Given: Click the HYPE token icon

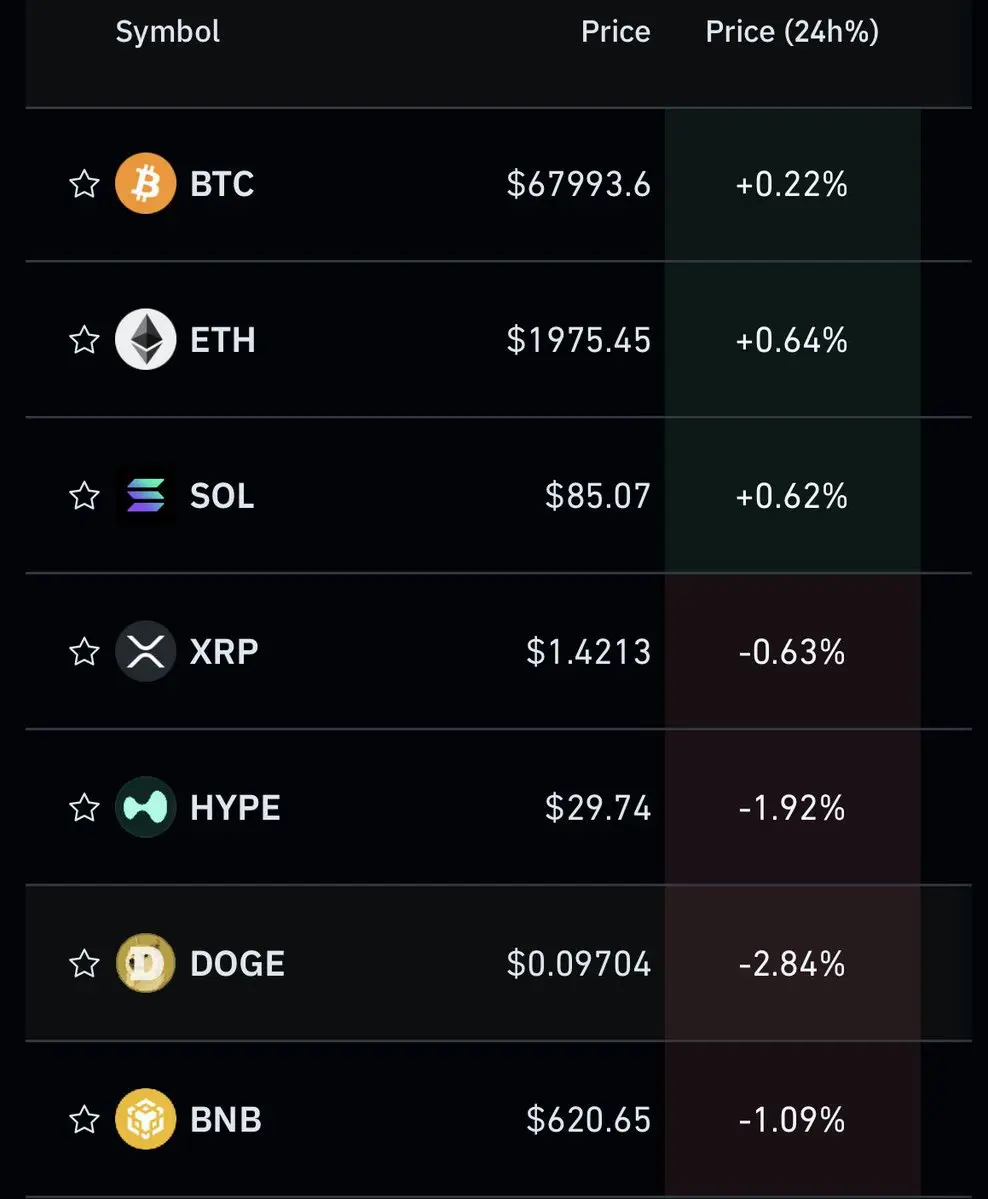Looking at the screenshot, I should click(x=145, y=807).
